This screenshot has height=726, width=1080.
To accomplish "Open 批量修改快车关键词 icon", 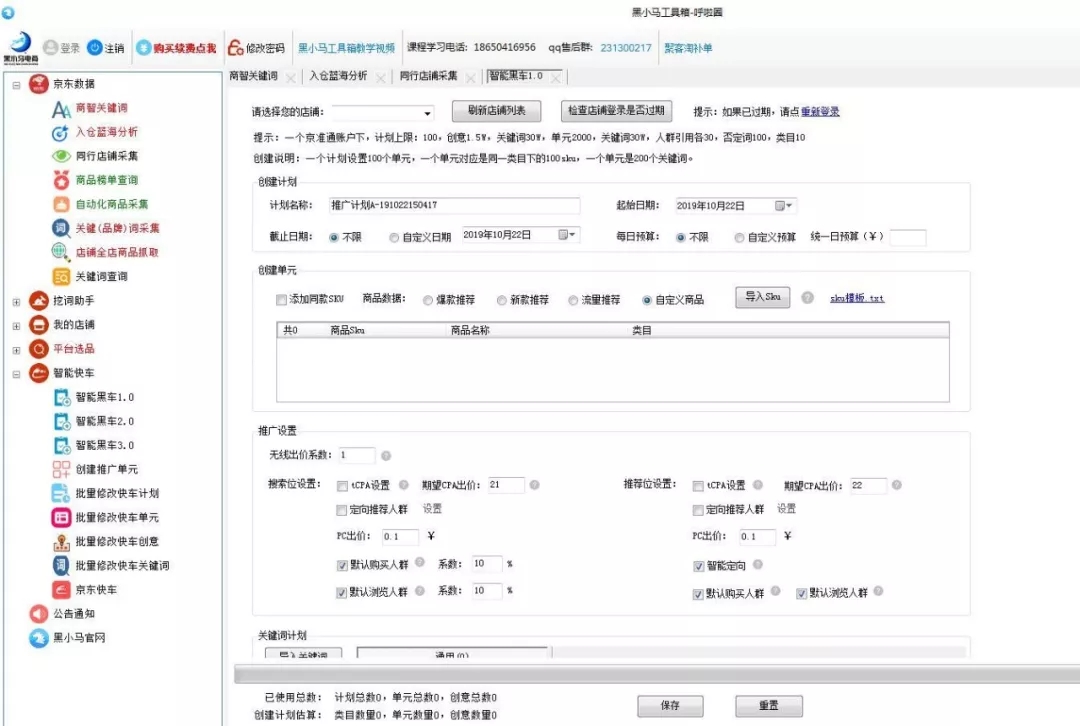I will (61, 566).
